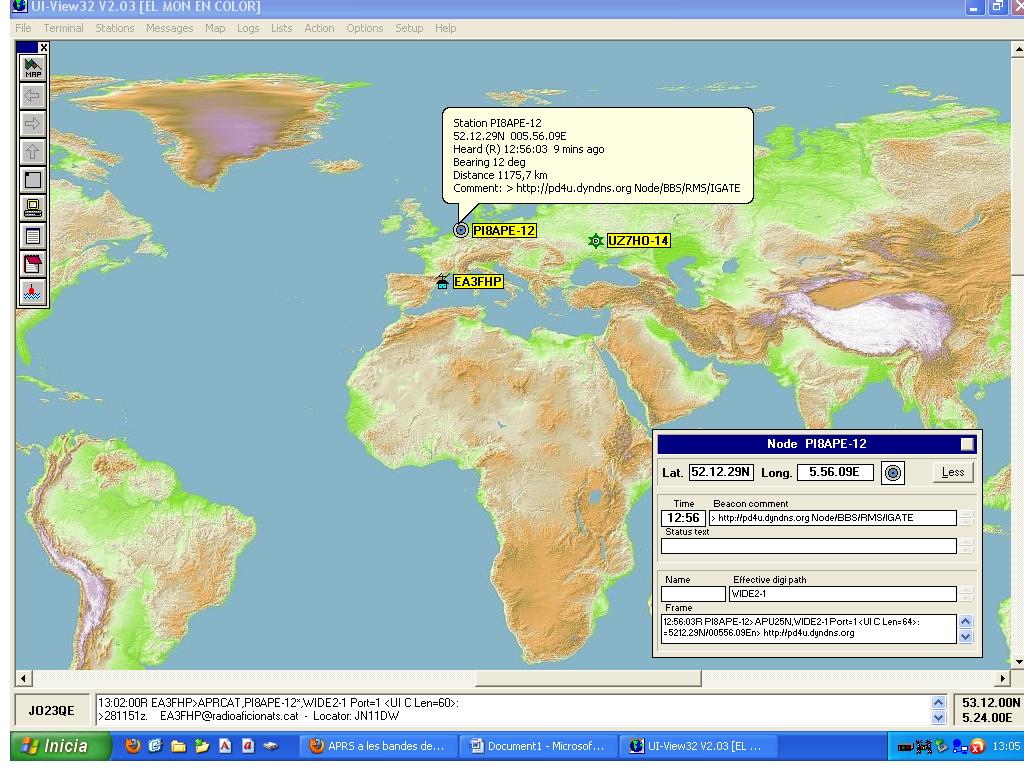Click the PI8APE-12 station symbol on map
This screenshot has height=768, width=1024.
tap(461, 230)
